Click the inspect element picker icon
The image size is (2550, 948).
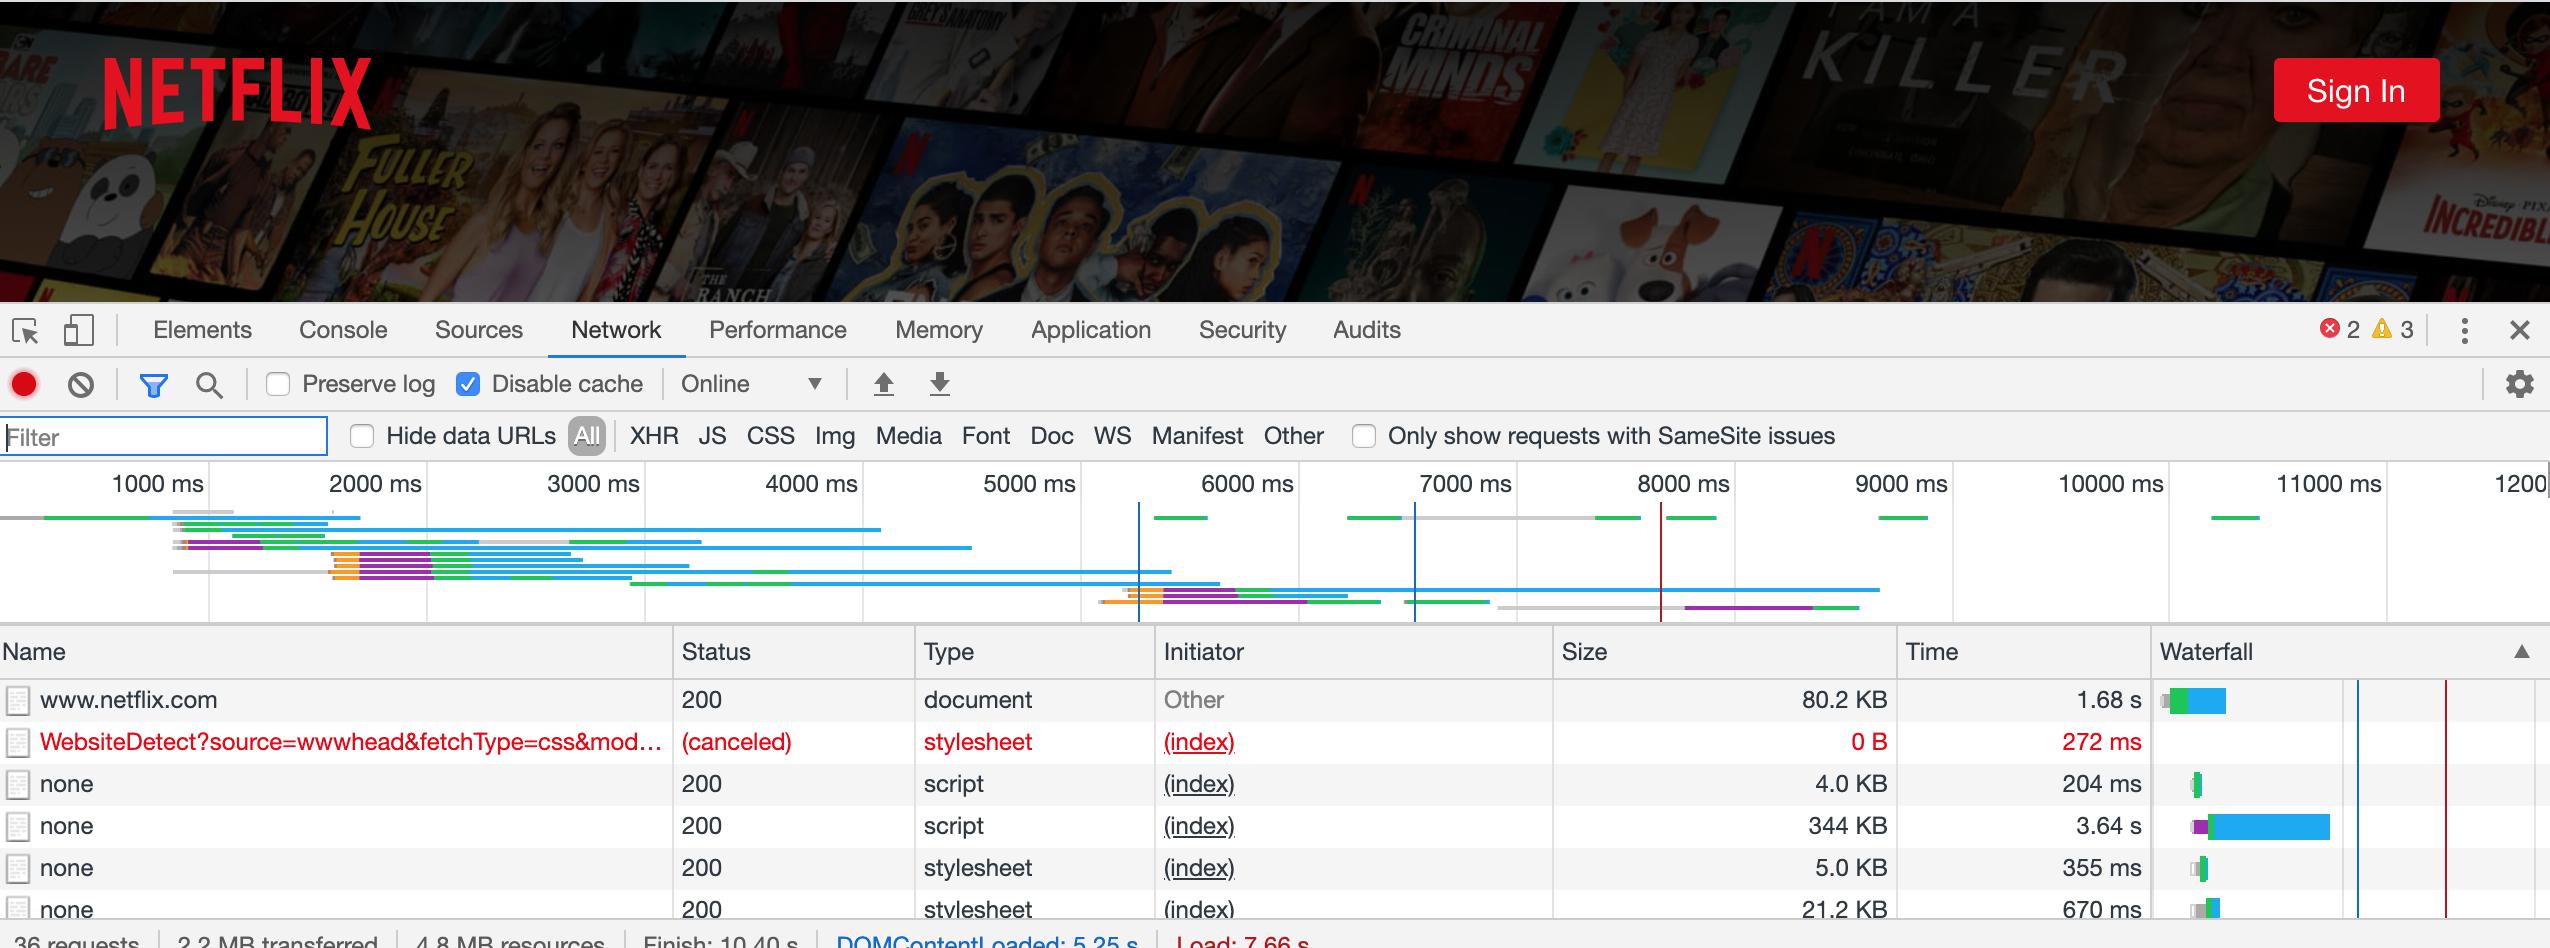(25, 331)
